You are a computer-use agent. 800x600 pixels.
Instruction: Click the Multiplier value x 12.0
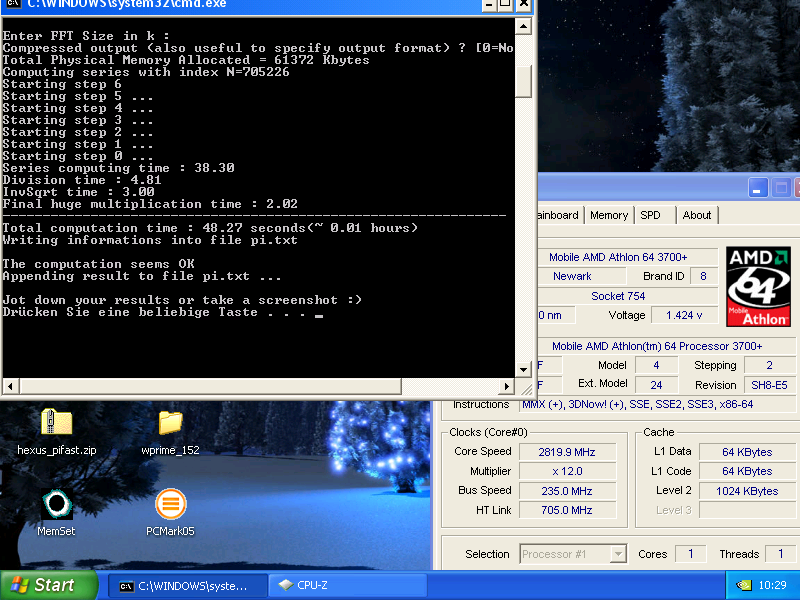coord(567,471)
